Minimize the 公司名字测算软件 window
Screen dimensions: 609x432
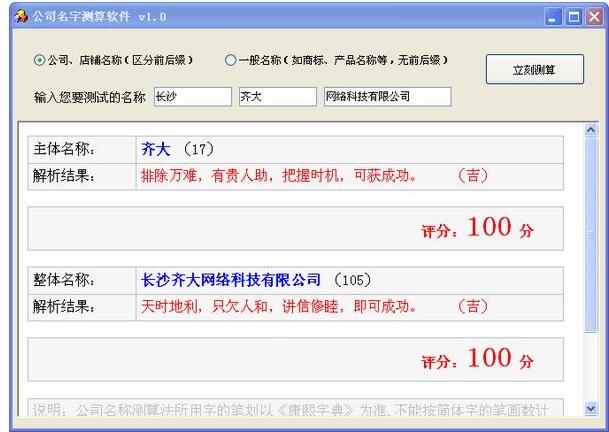(553, 17)
